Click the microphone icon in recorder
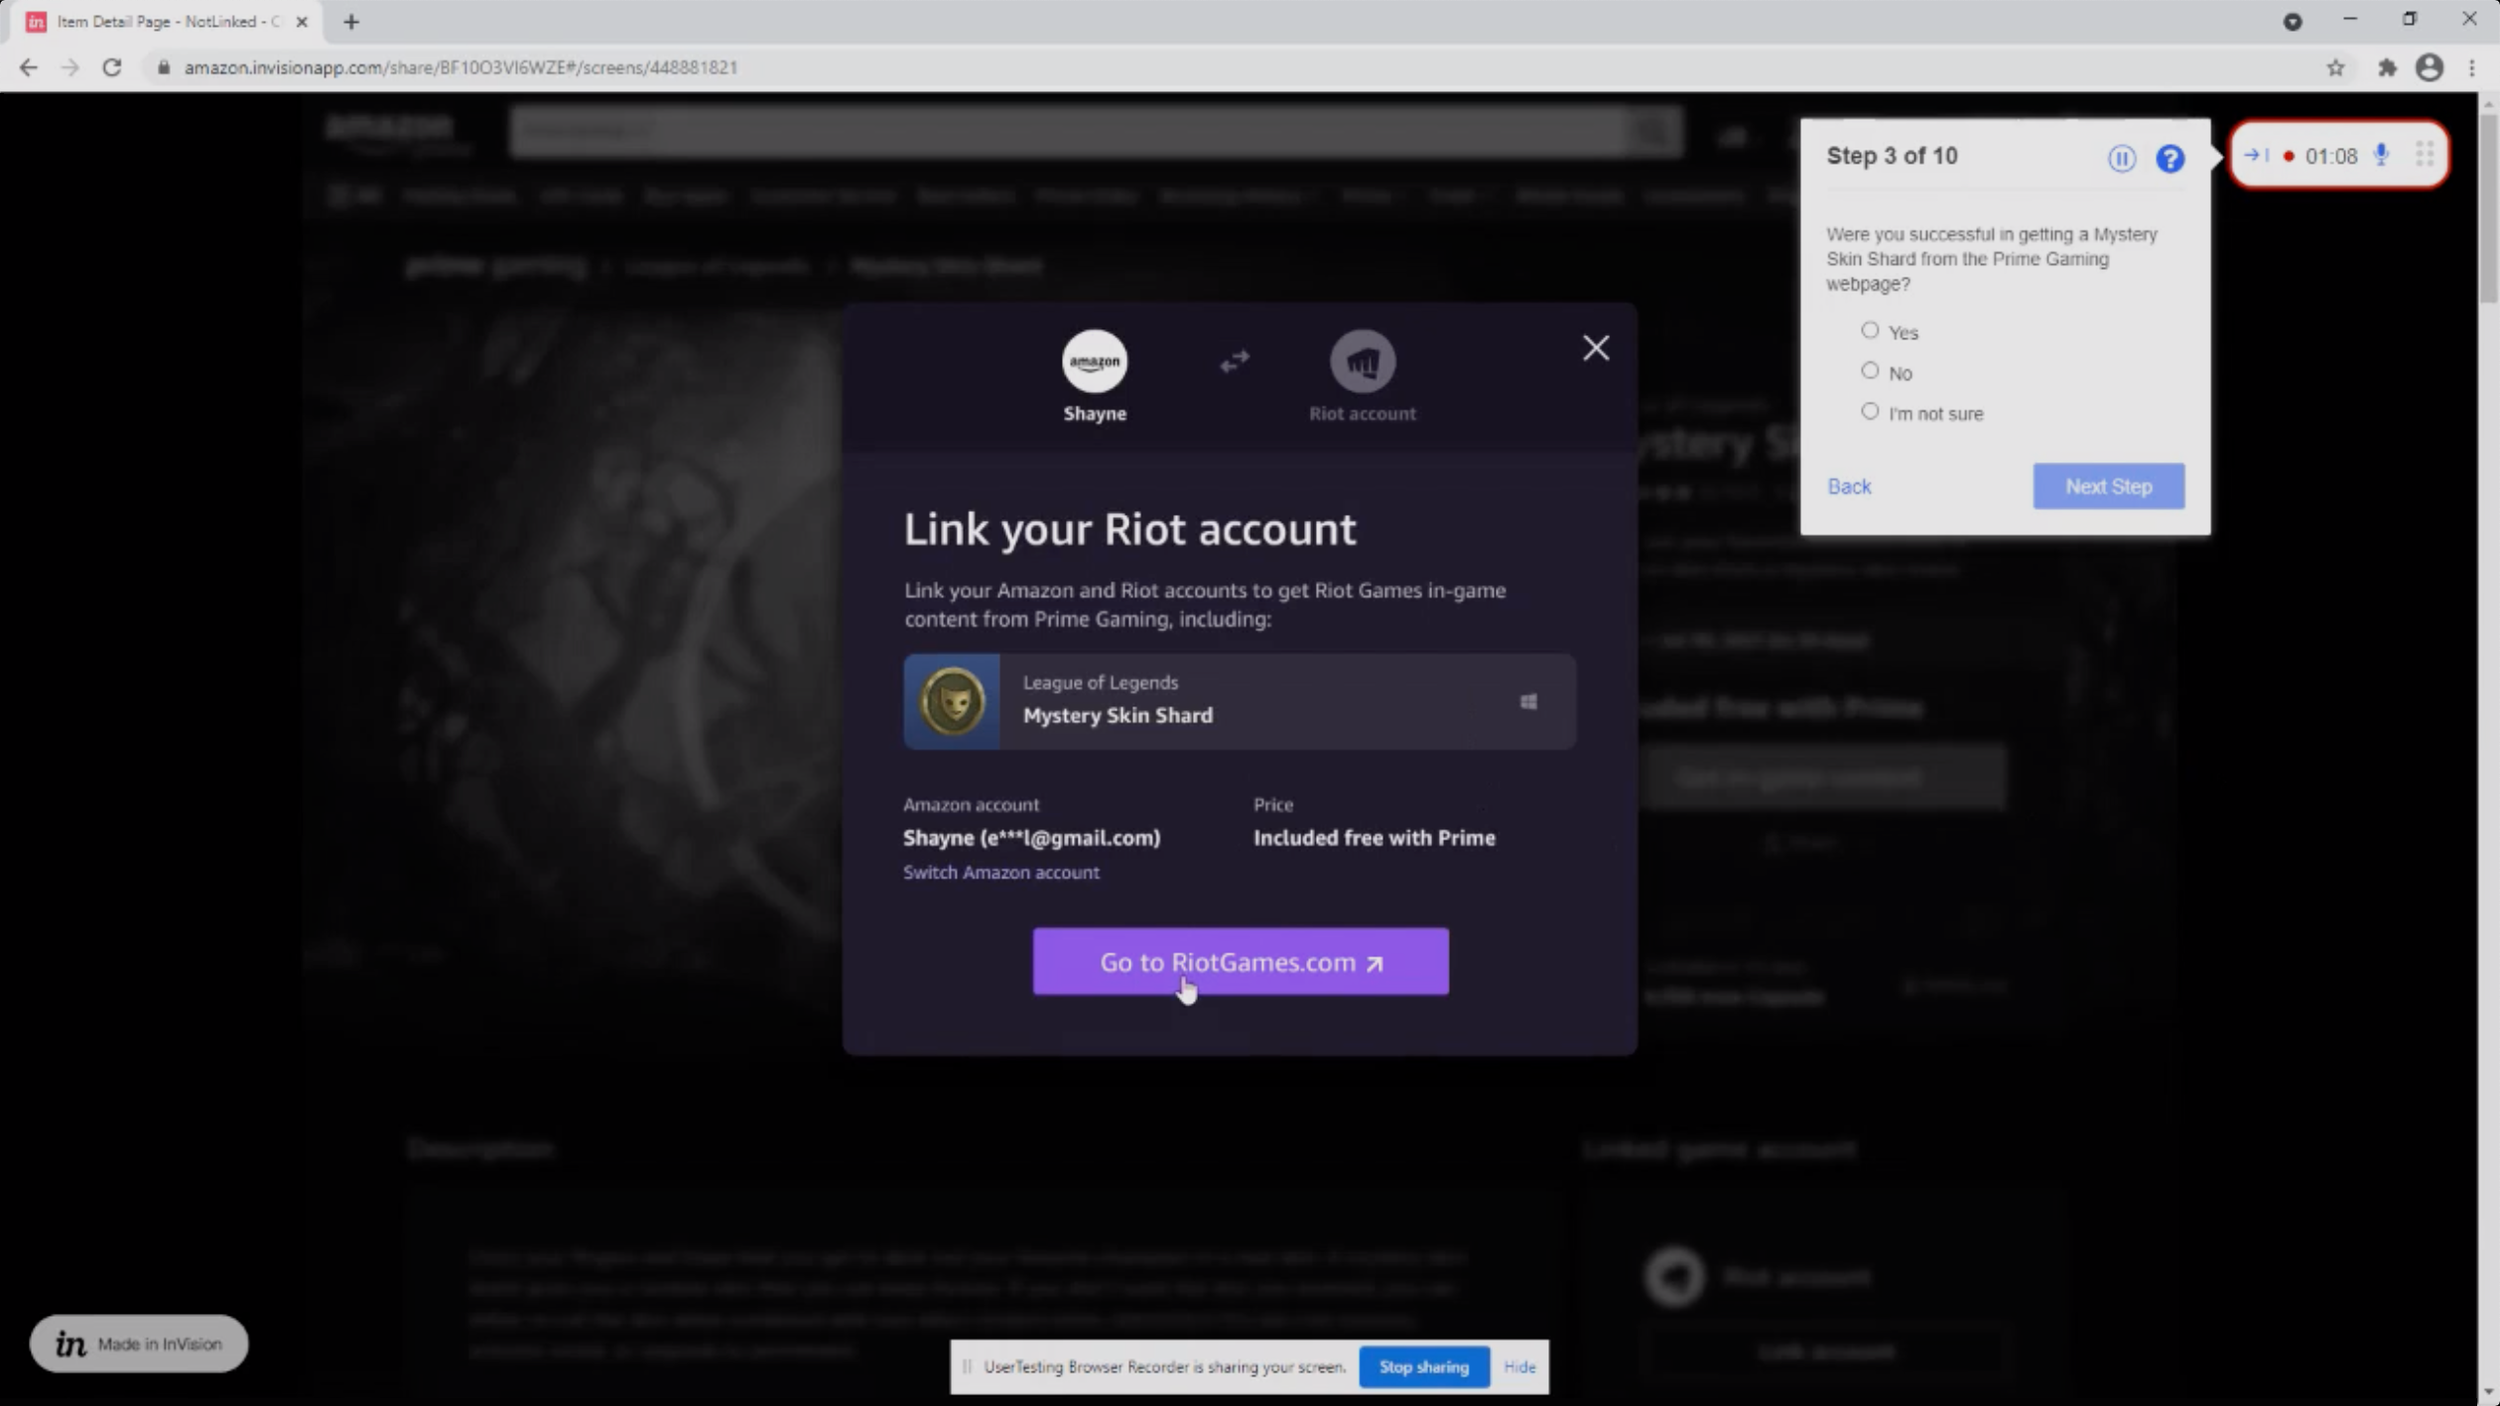Viewport: 2500px width, 1406px height. pos(2381,155)
